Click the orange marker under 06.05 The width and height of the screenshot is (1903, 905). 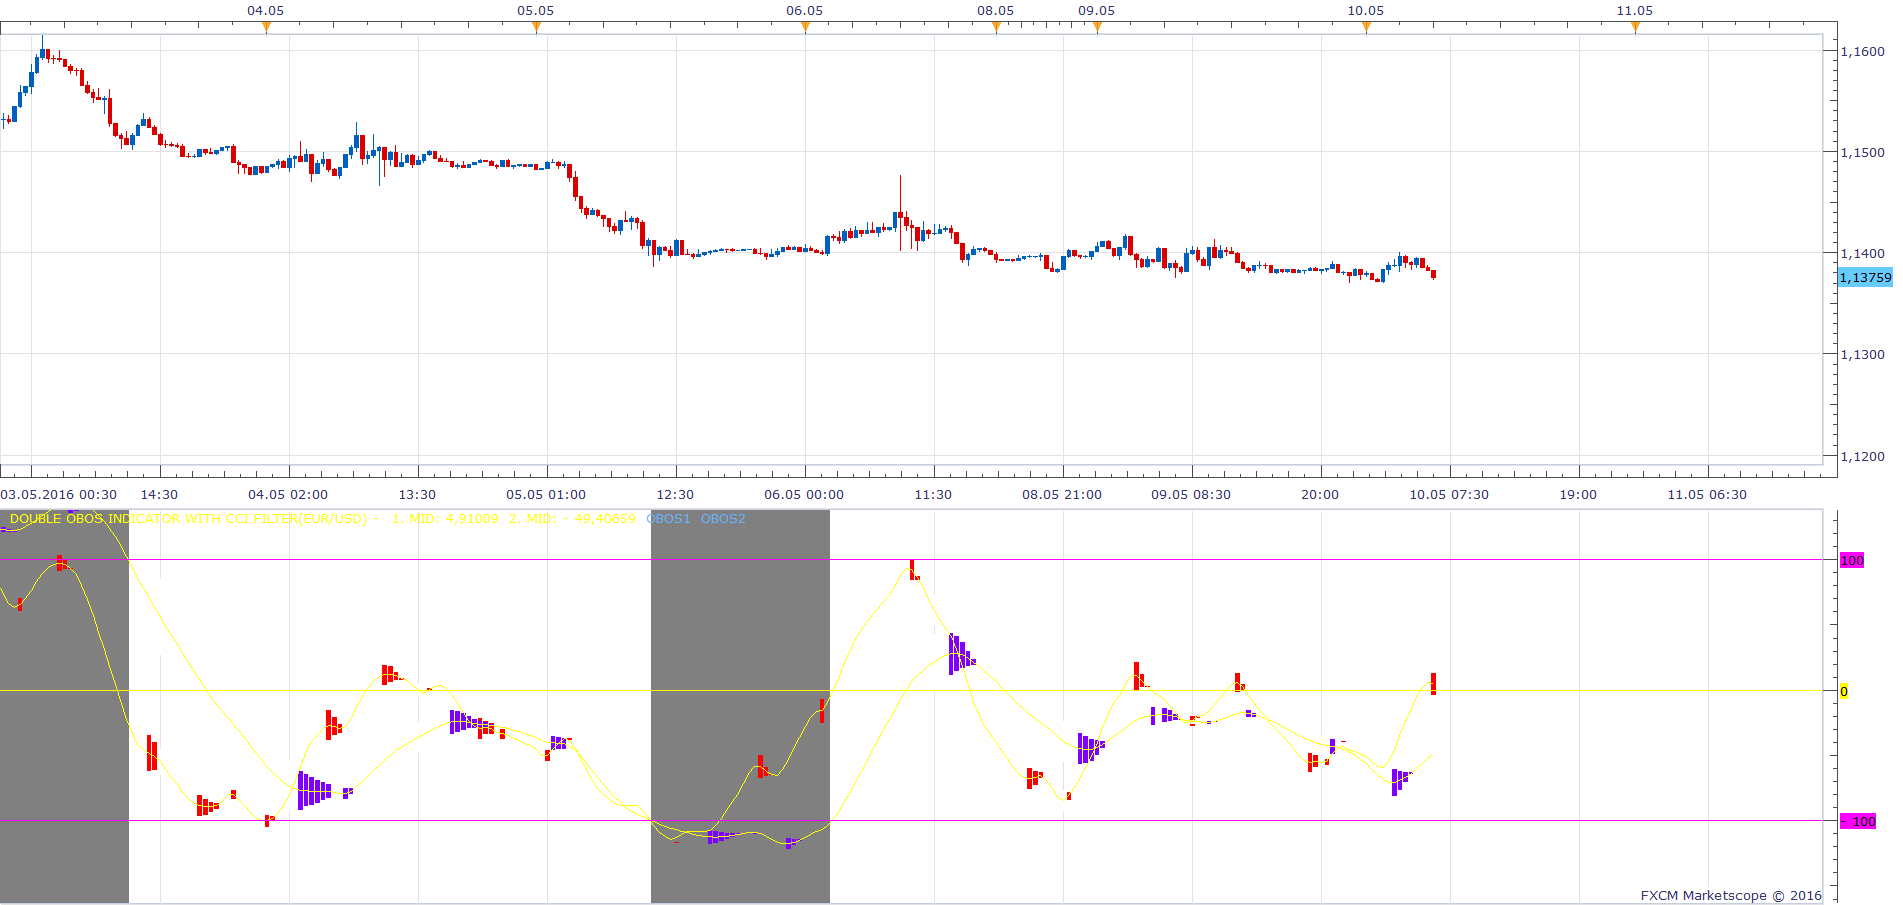click(805, 27)
